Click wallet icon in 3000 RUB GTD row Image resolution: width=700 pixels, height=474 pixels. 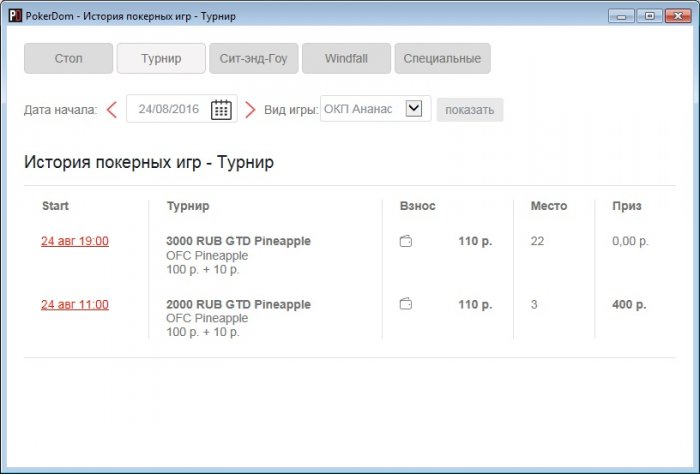(405, 241)
